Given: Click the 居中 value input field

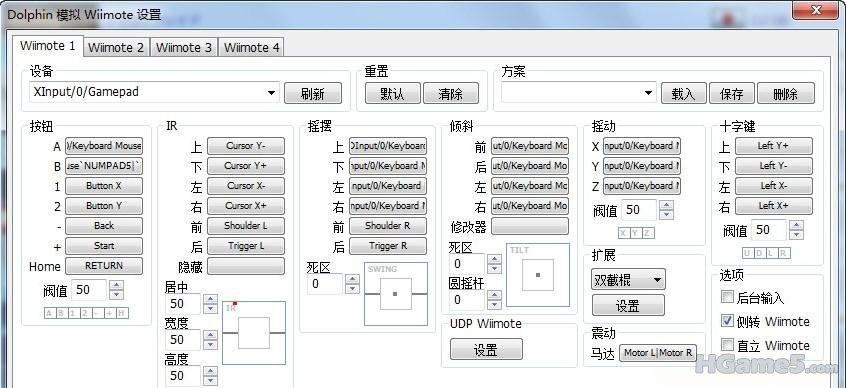Looking at the screenshot, I should [182, 304].
